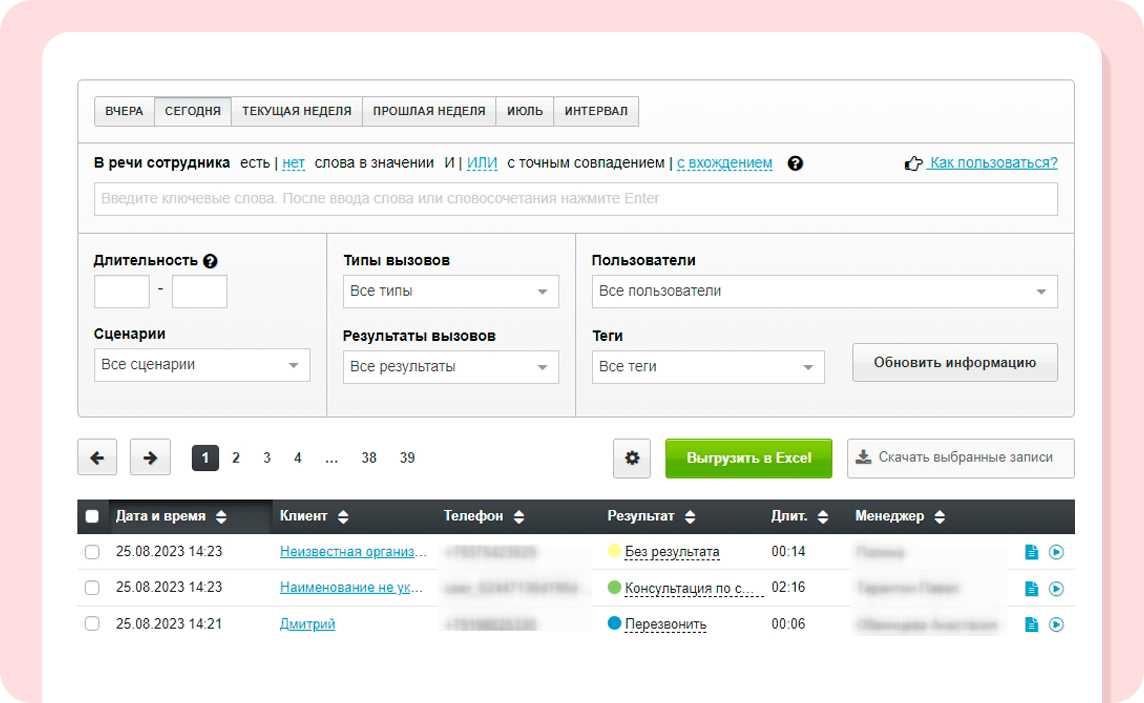
Task: Click the yellow Без результата status dot
Action: point(614,551)
